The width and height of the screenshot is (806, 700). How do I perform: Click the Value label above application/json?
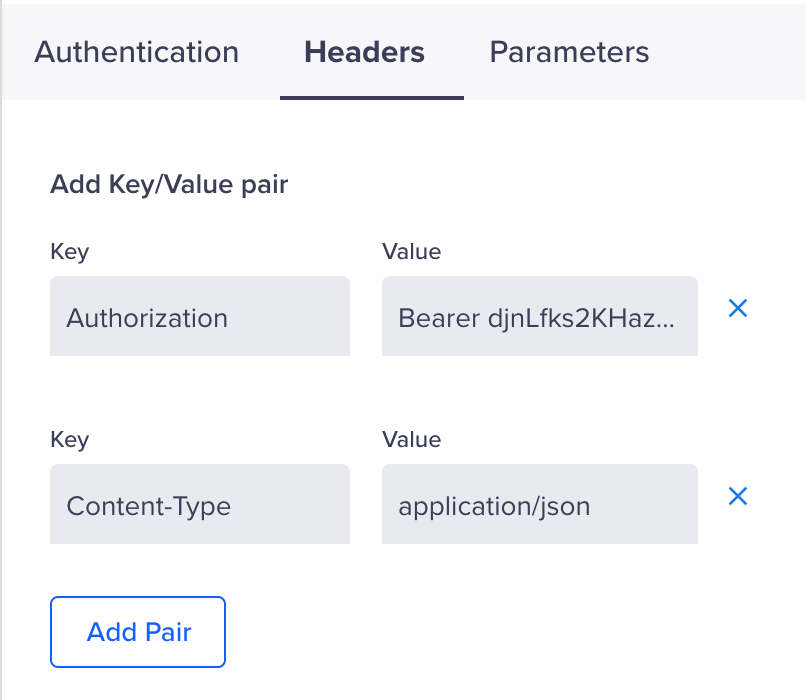411,439
